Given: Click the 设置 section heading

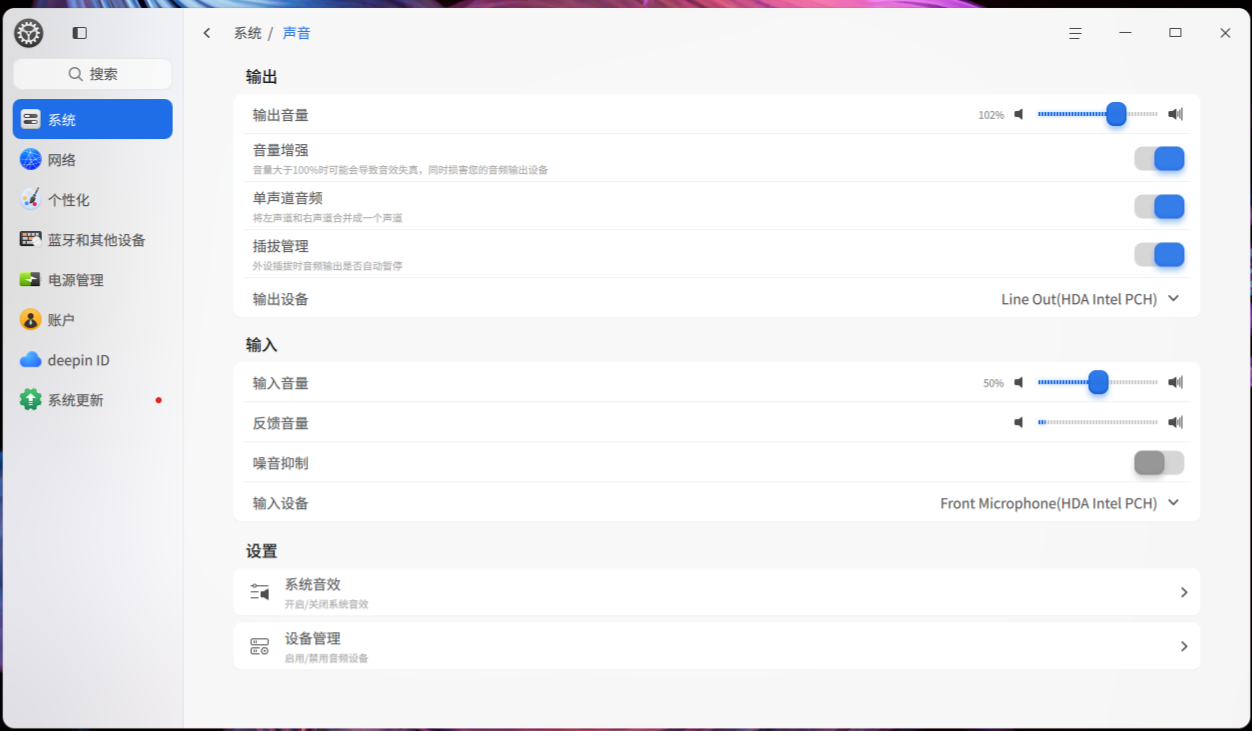Looking at the screenshot, I should point(262,550).
